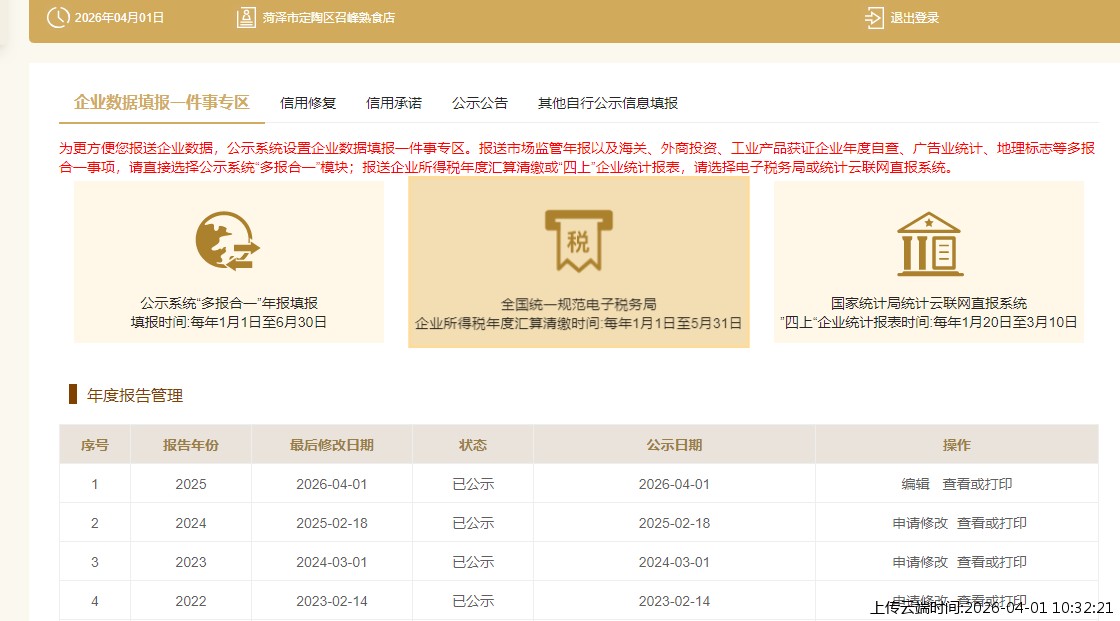Click the 国家统计局统计云联网直报系统 title text
Viewport: 1120px width, 621px height.
(929, 303)
